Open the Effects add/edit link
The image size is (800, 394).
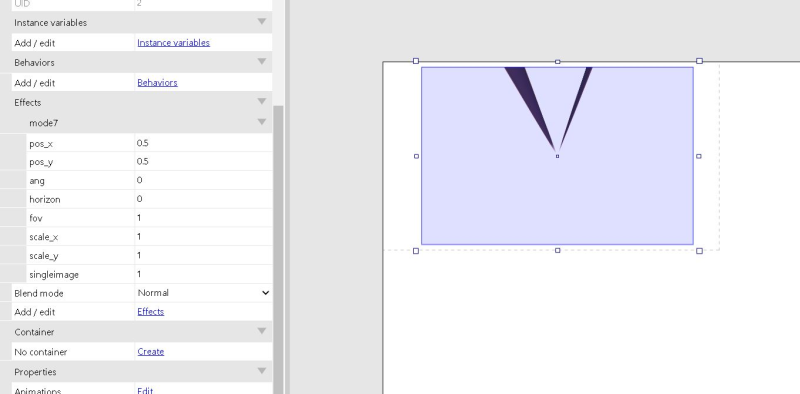[151, 312]
